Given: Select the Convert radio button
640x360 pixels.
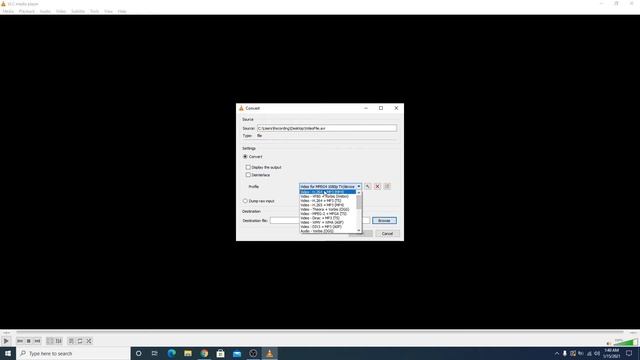Looking at the screenshot, I should coord(245,157).
